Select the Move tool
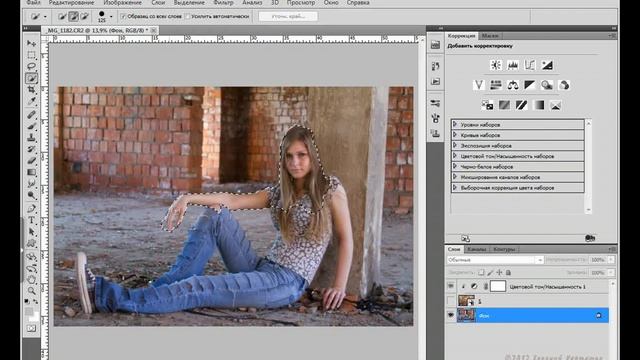The image size is (640, 360). tap(31, 43)
